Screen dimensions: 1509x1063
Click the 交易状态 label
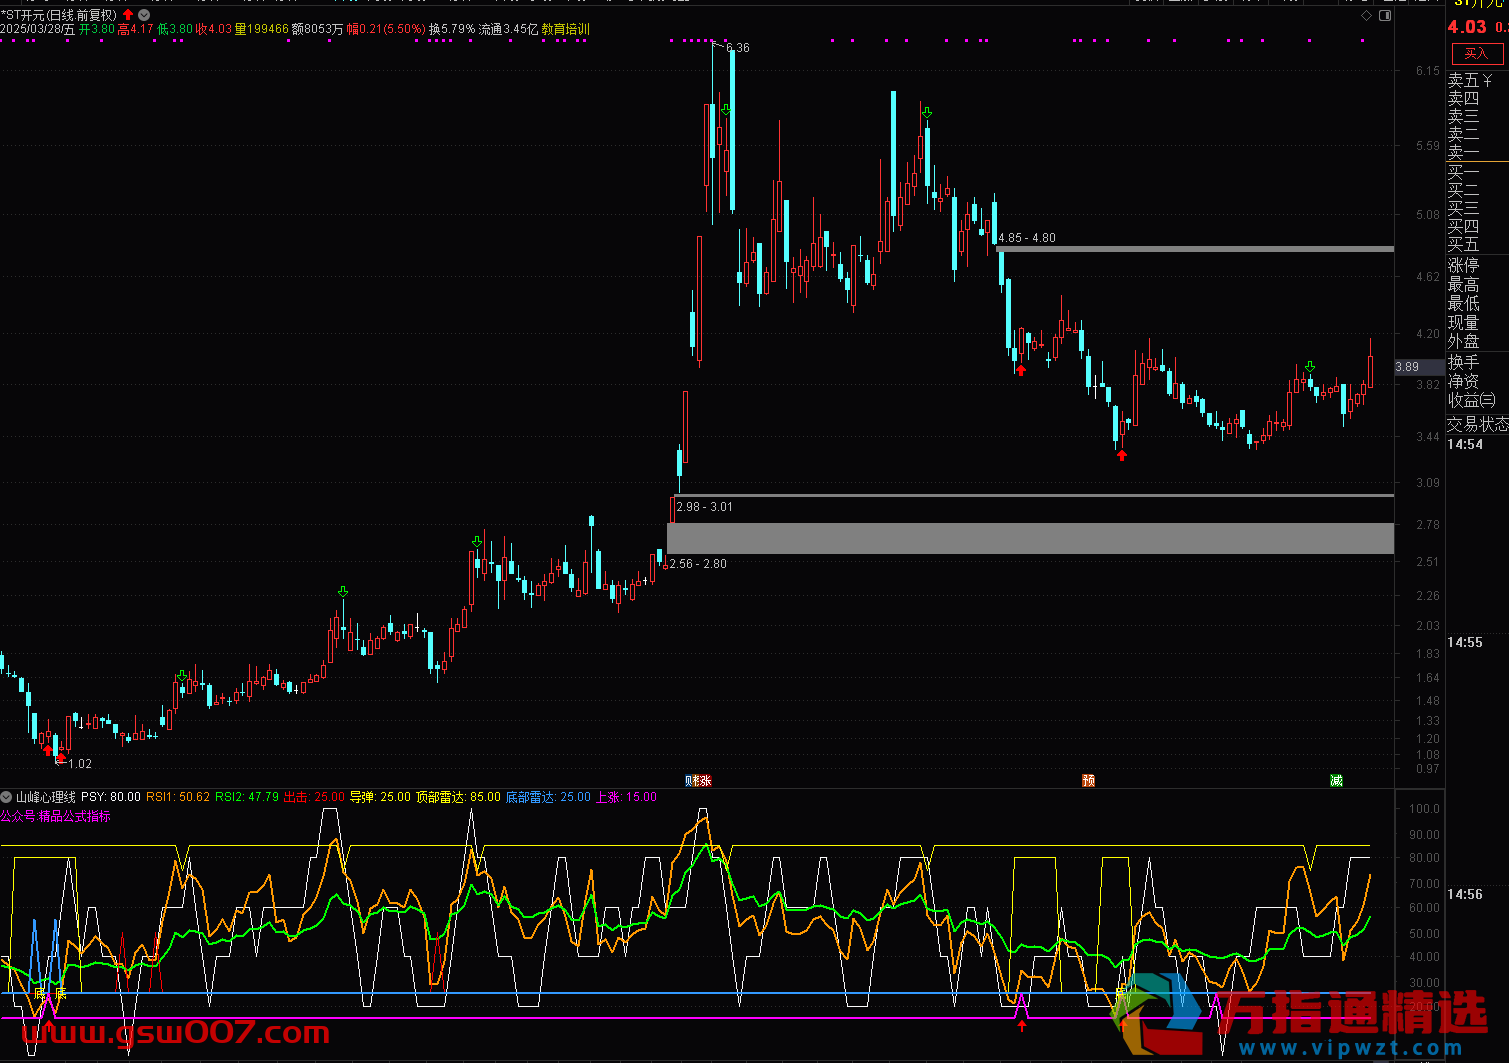(1478, 425)
